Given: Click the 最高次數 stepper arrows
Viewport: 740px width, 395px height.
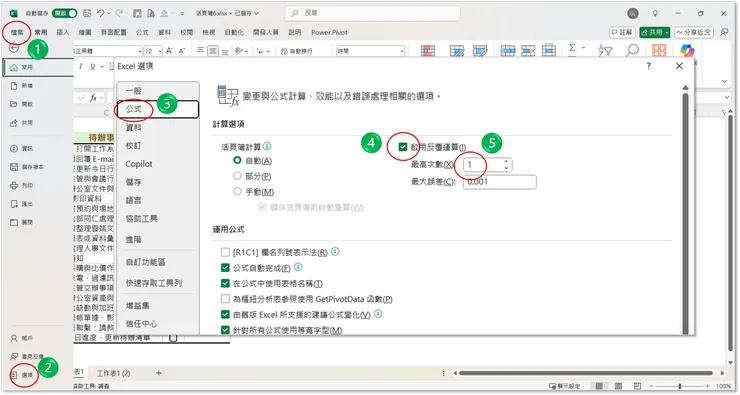Looking at the screenshot, I should tap(506, 165).
